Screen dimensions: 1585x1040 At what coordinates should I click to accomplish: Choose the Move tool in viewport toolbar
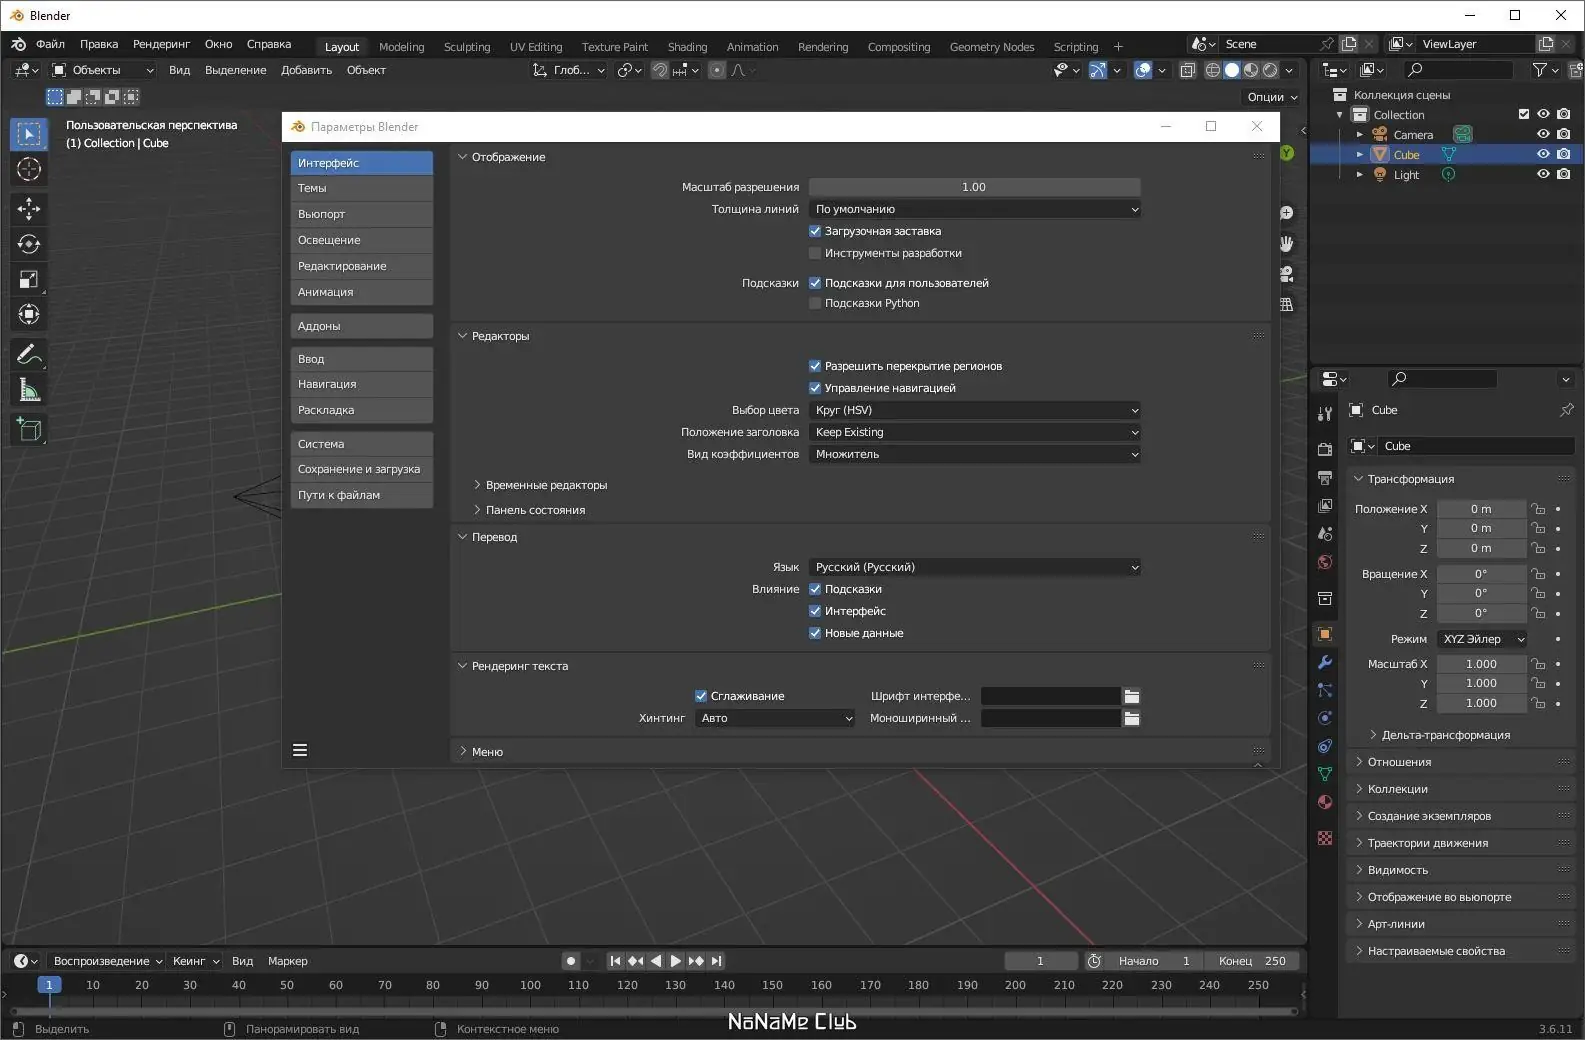(x=29, y=208)
